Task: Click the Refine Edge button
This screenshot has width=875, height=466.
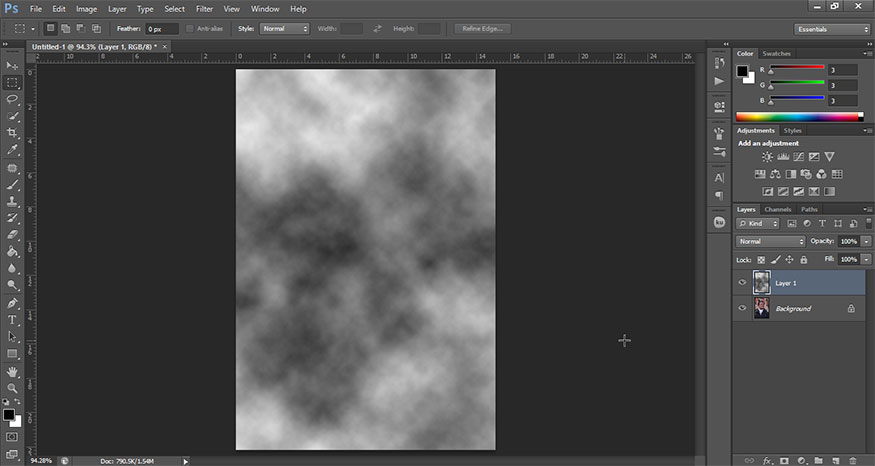Action: click(482, 28)
